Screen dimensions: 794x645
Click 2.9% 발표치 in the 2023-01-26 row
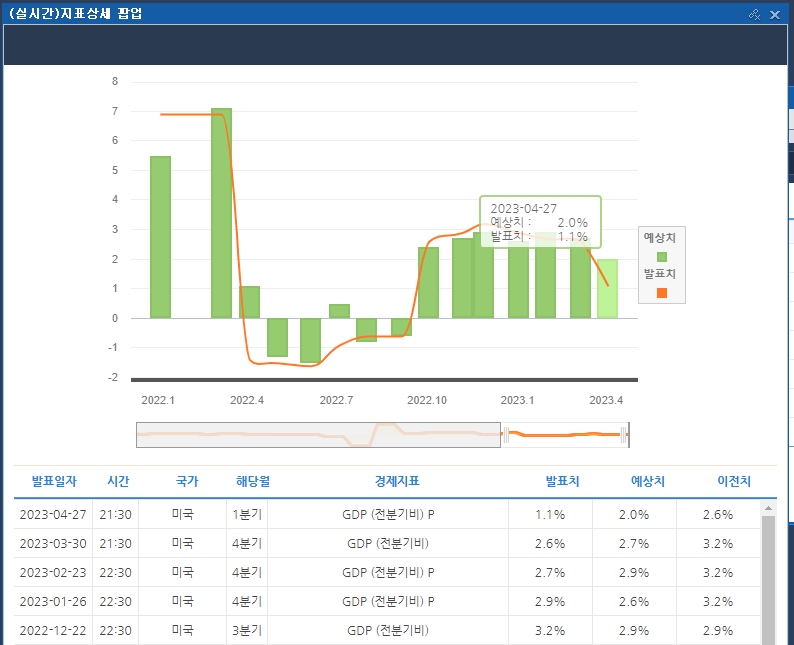coord(550,601)
